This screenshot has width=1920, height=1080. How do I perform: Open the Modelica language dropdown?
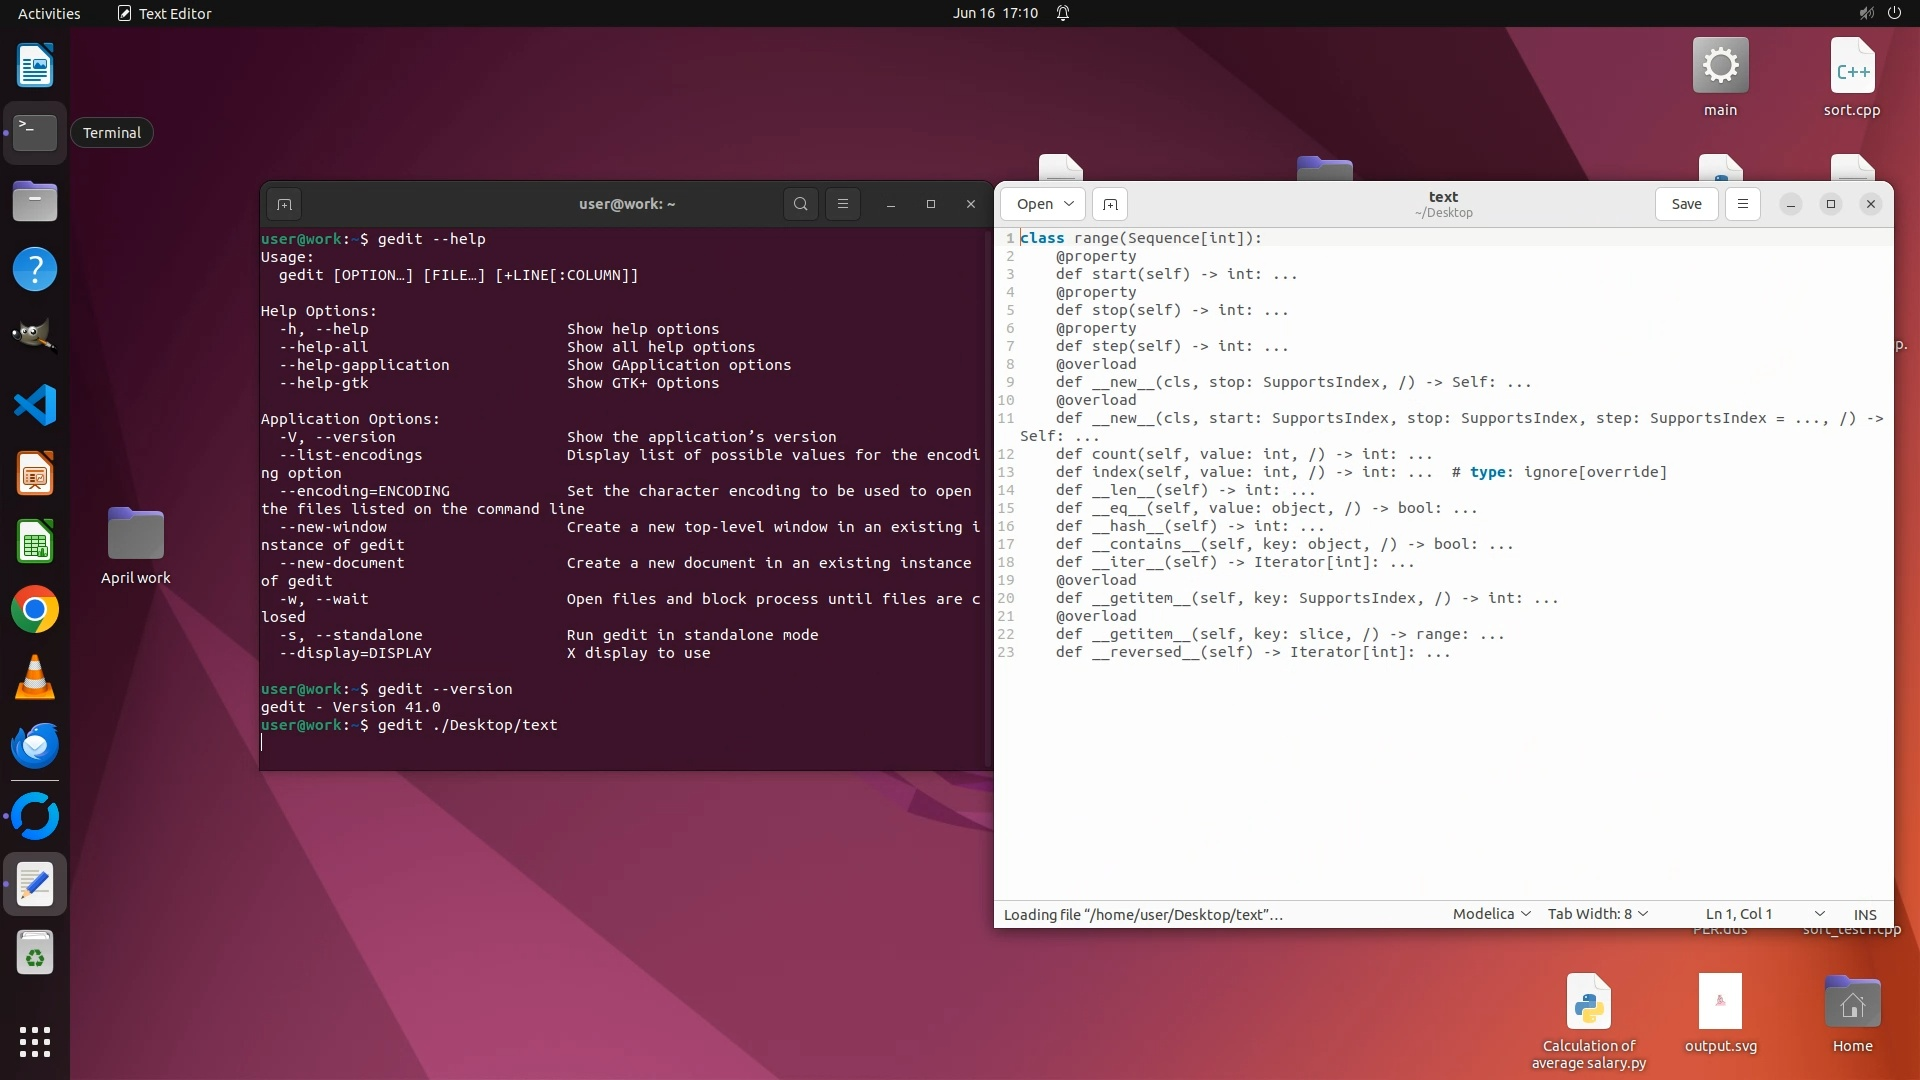(x=1491, y=914)
